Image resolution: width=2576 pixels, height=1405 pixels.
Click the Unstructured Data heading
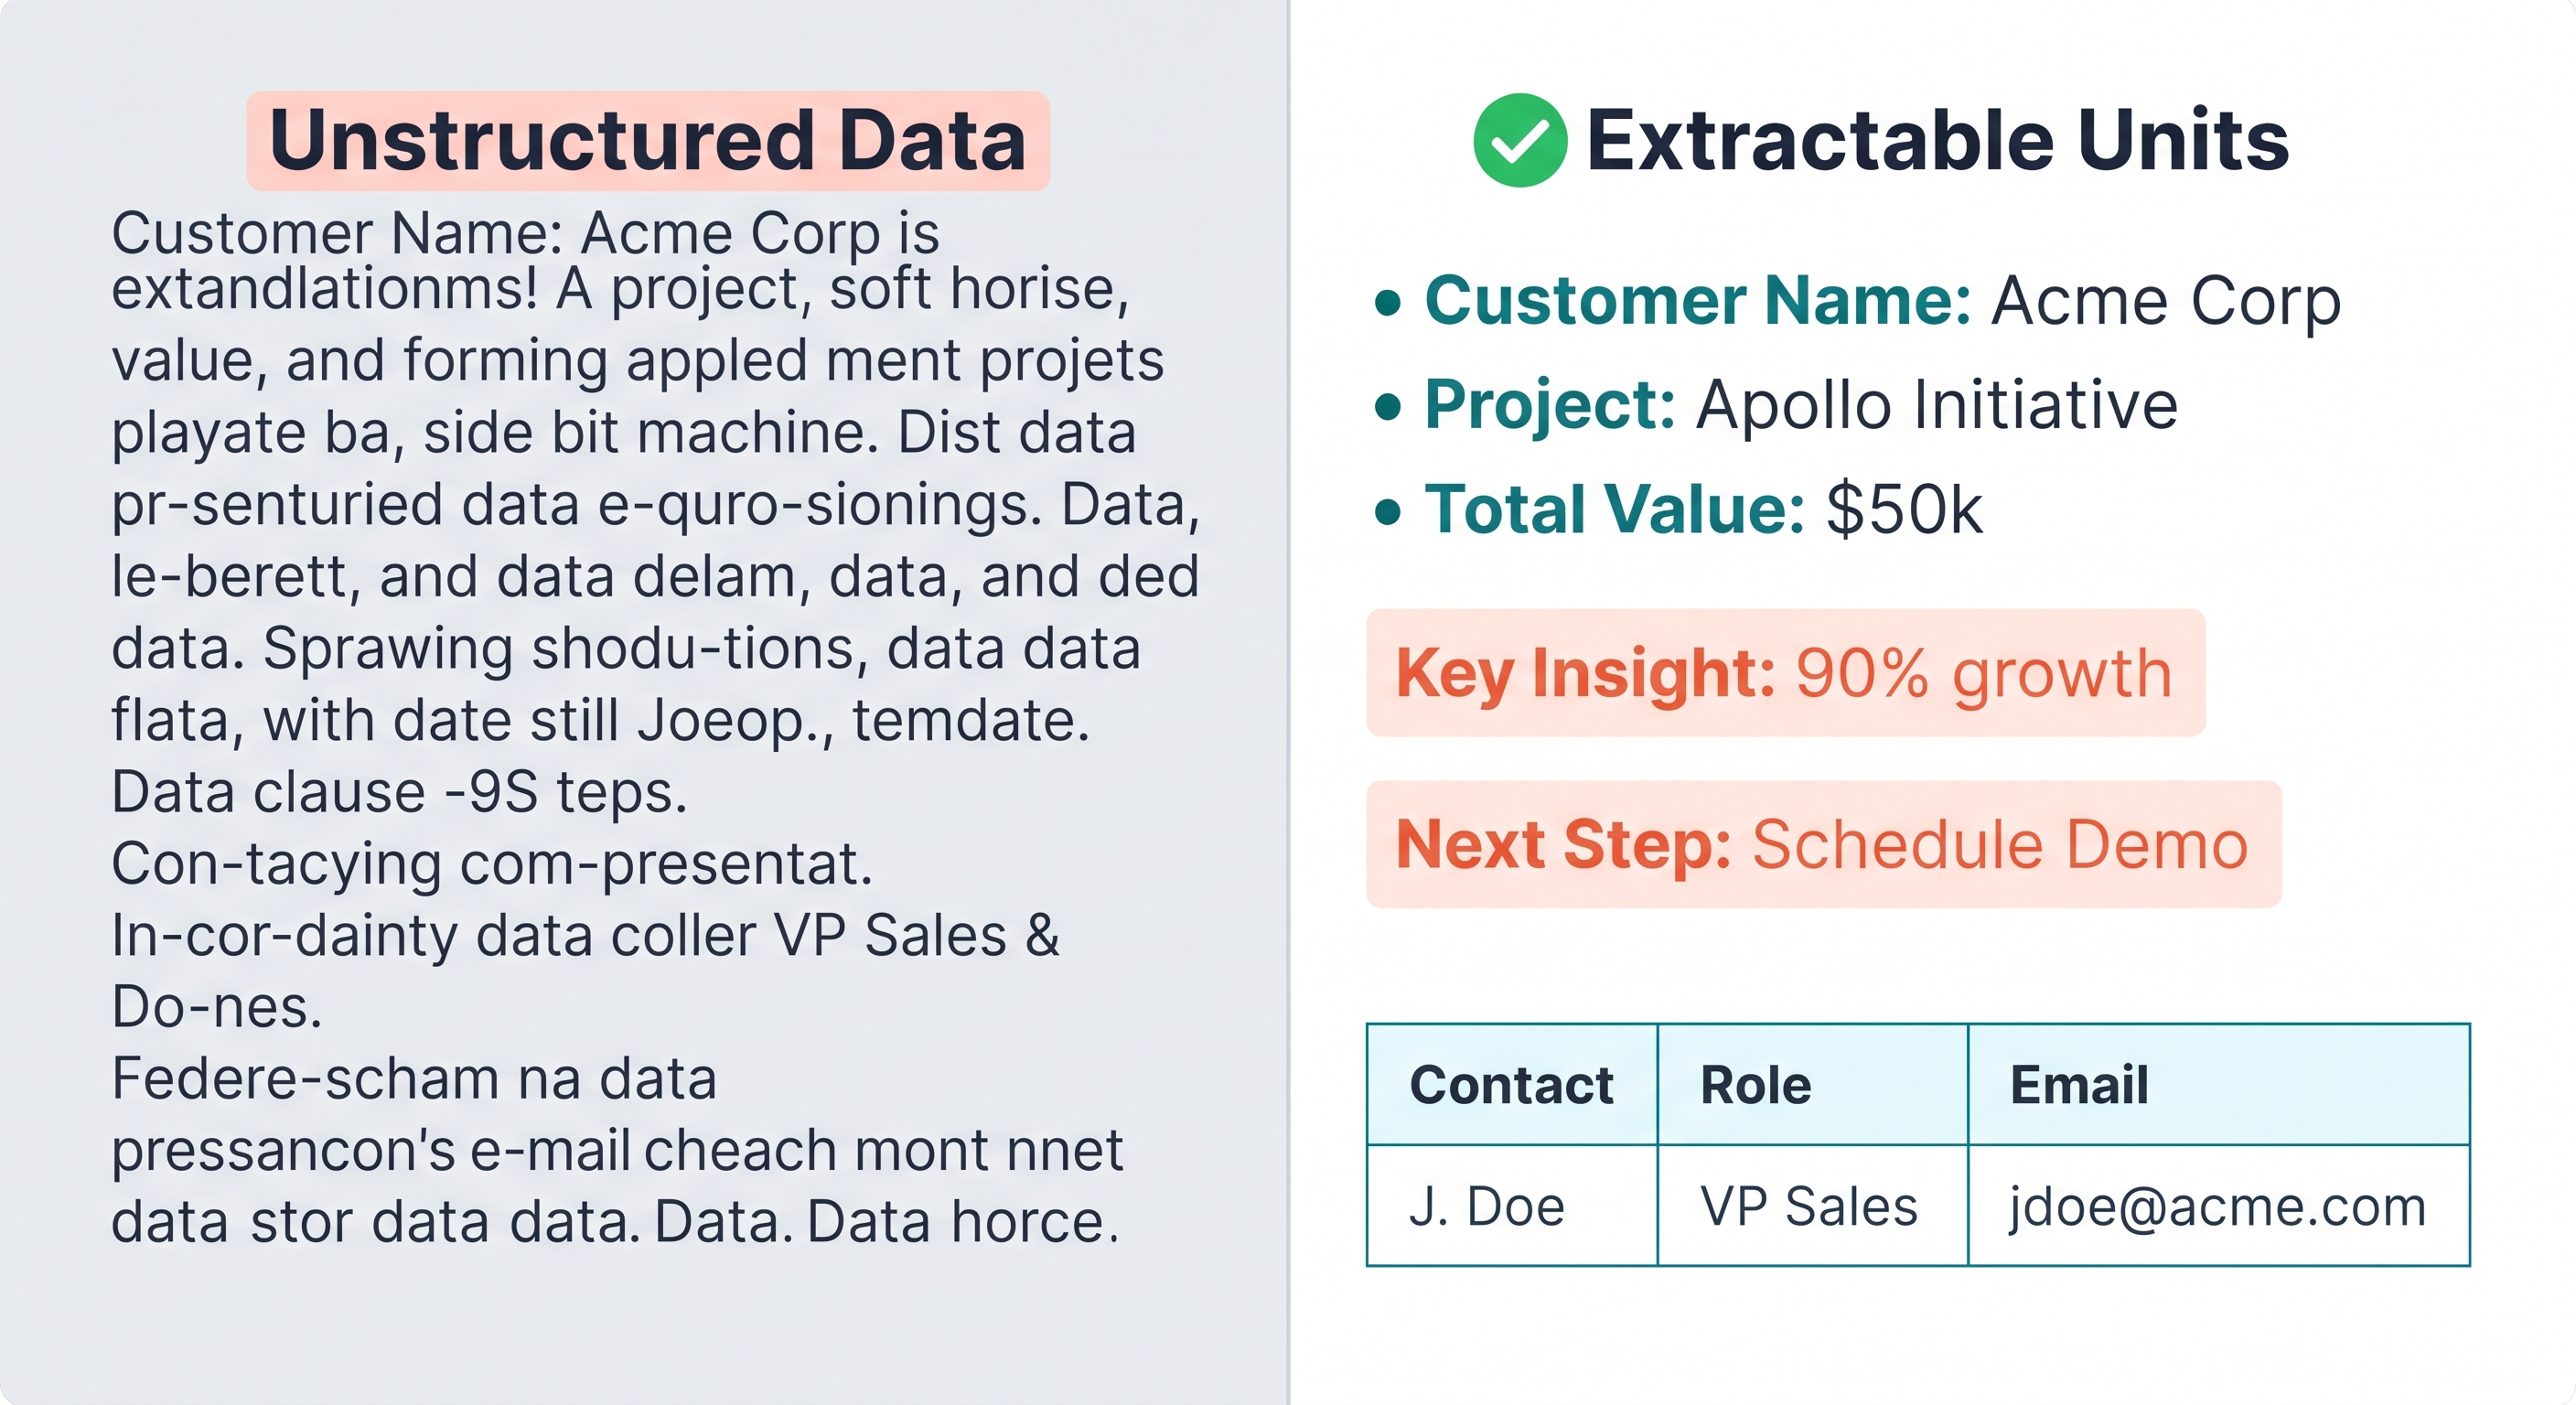point(648,140)
